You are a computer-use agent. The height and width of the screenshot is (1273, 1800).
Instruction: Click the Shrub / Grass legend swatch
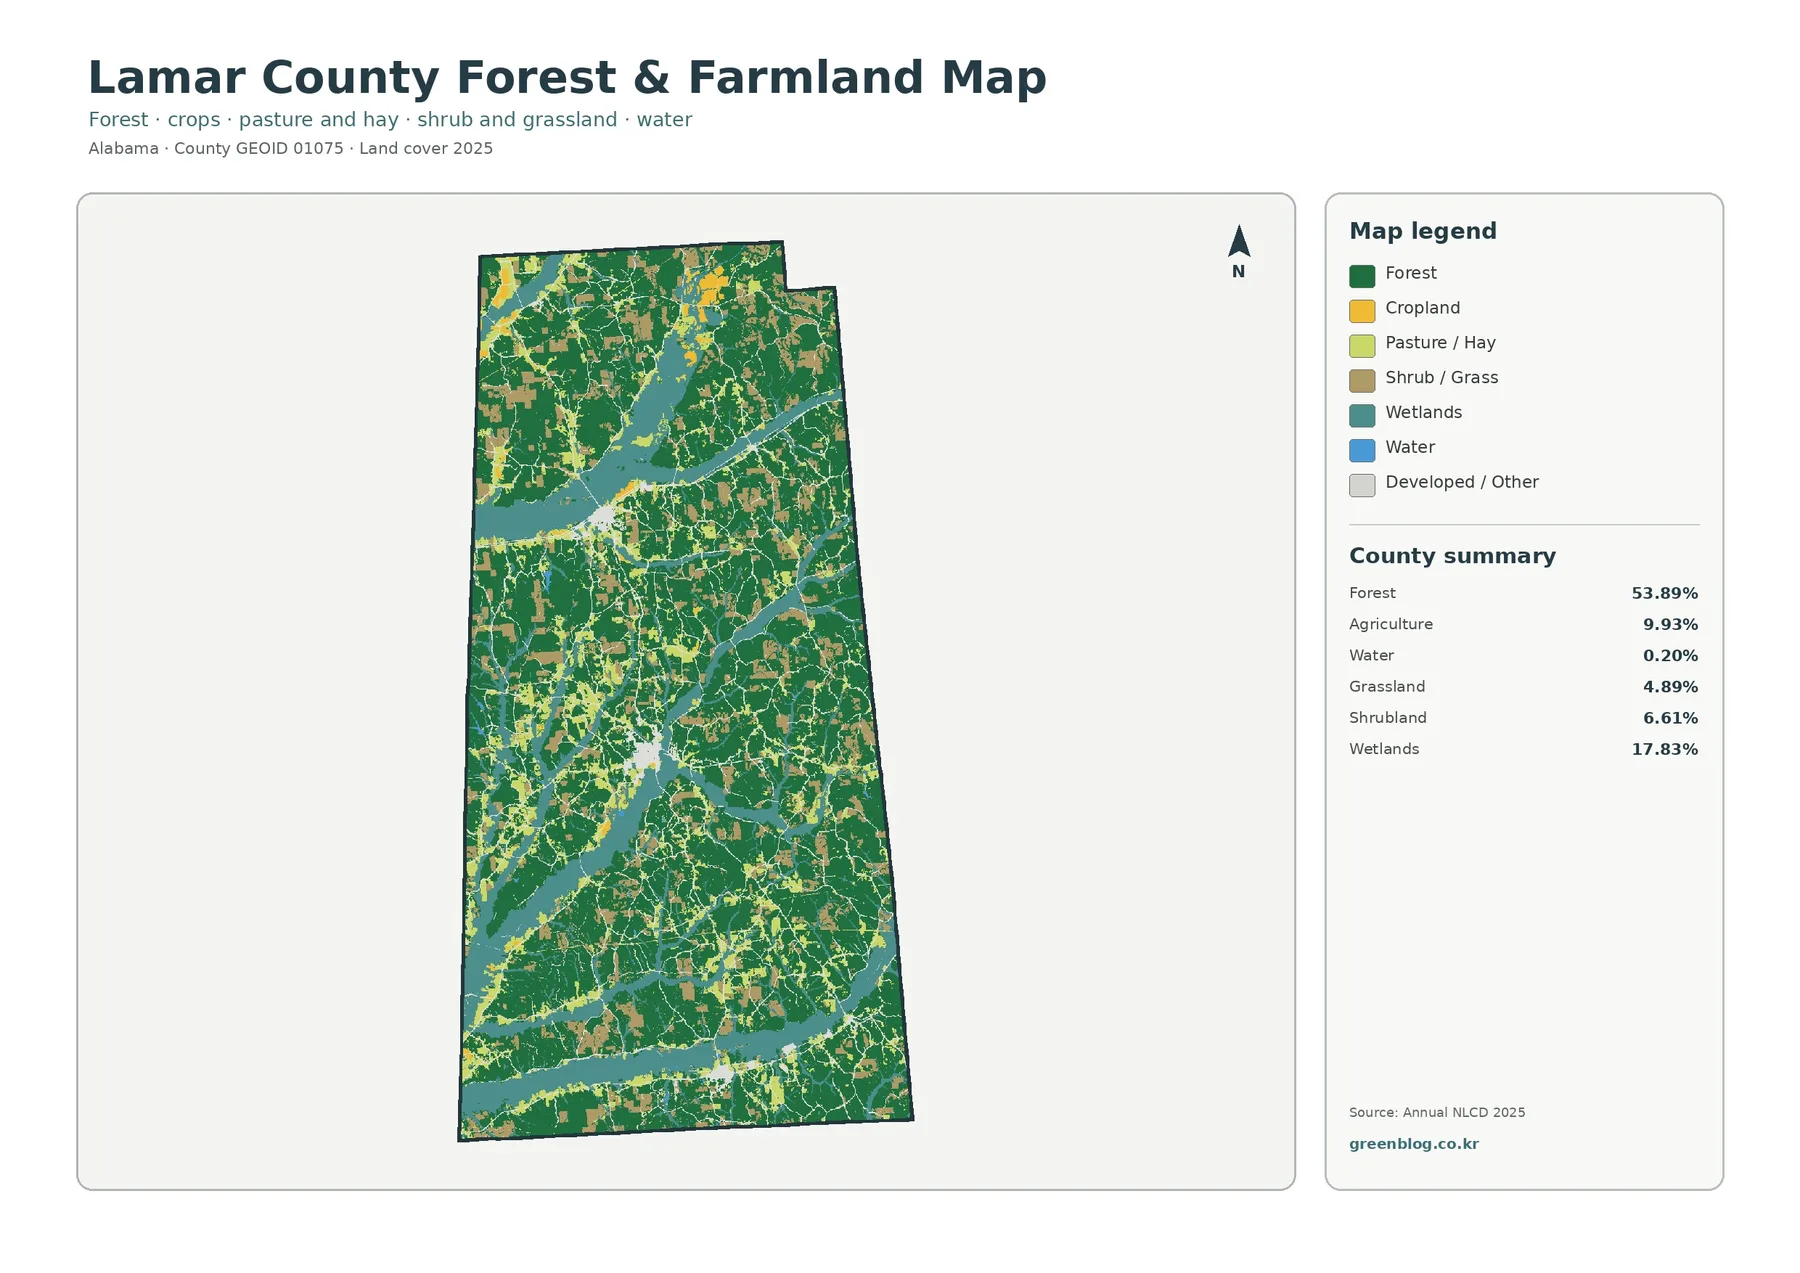click(1362, 380)
